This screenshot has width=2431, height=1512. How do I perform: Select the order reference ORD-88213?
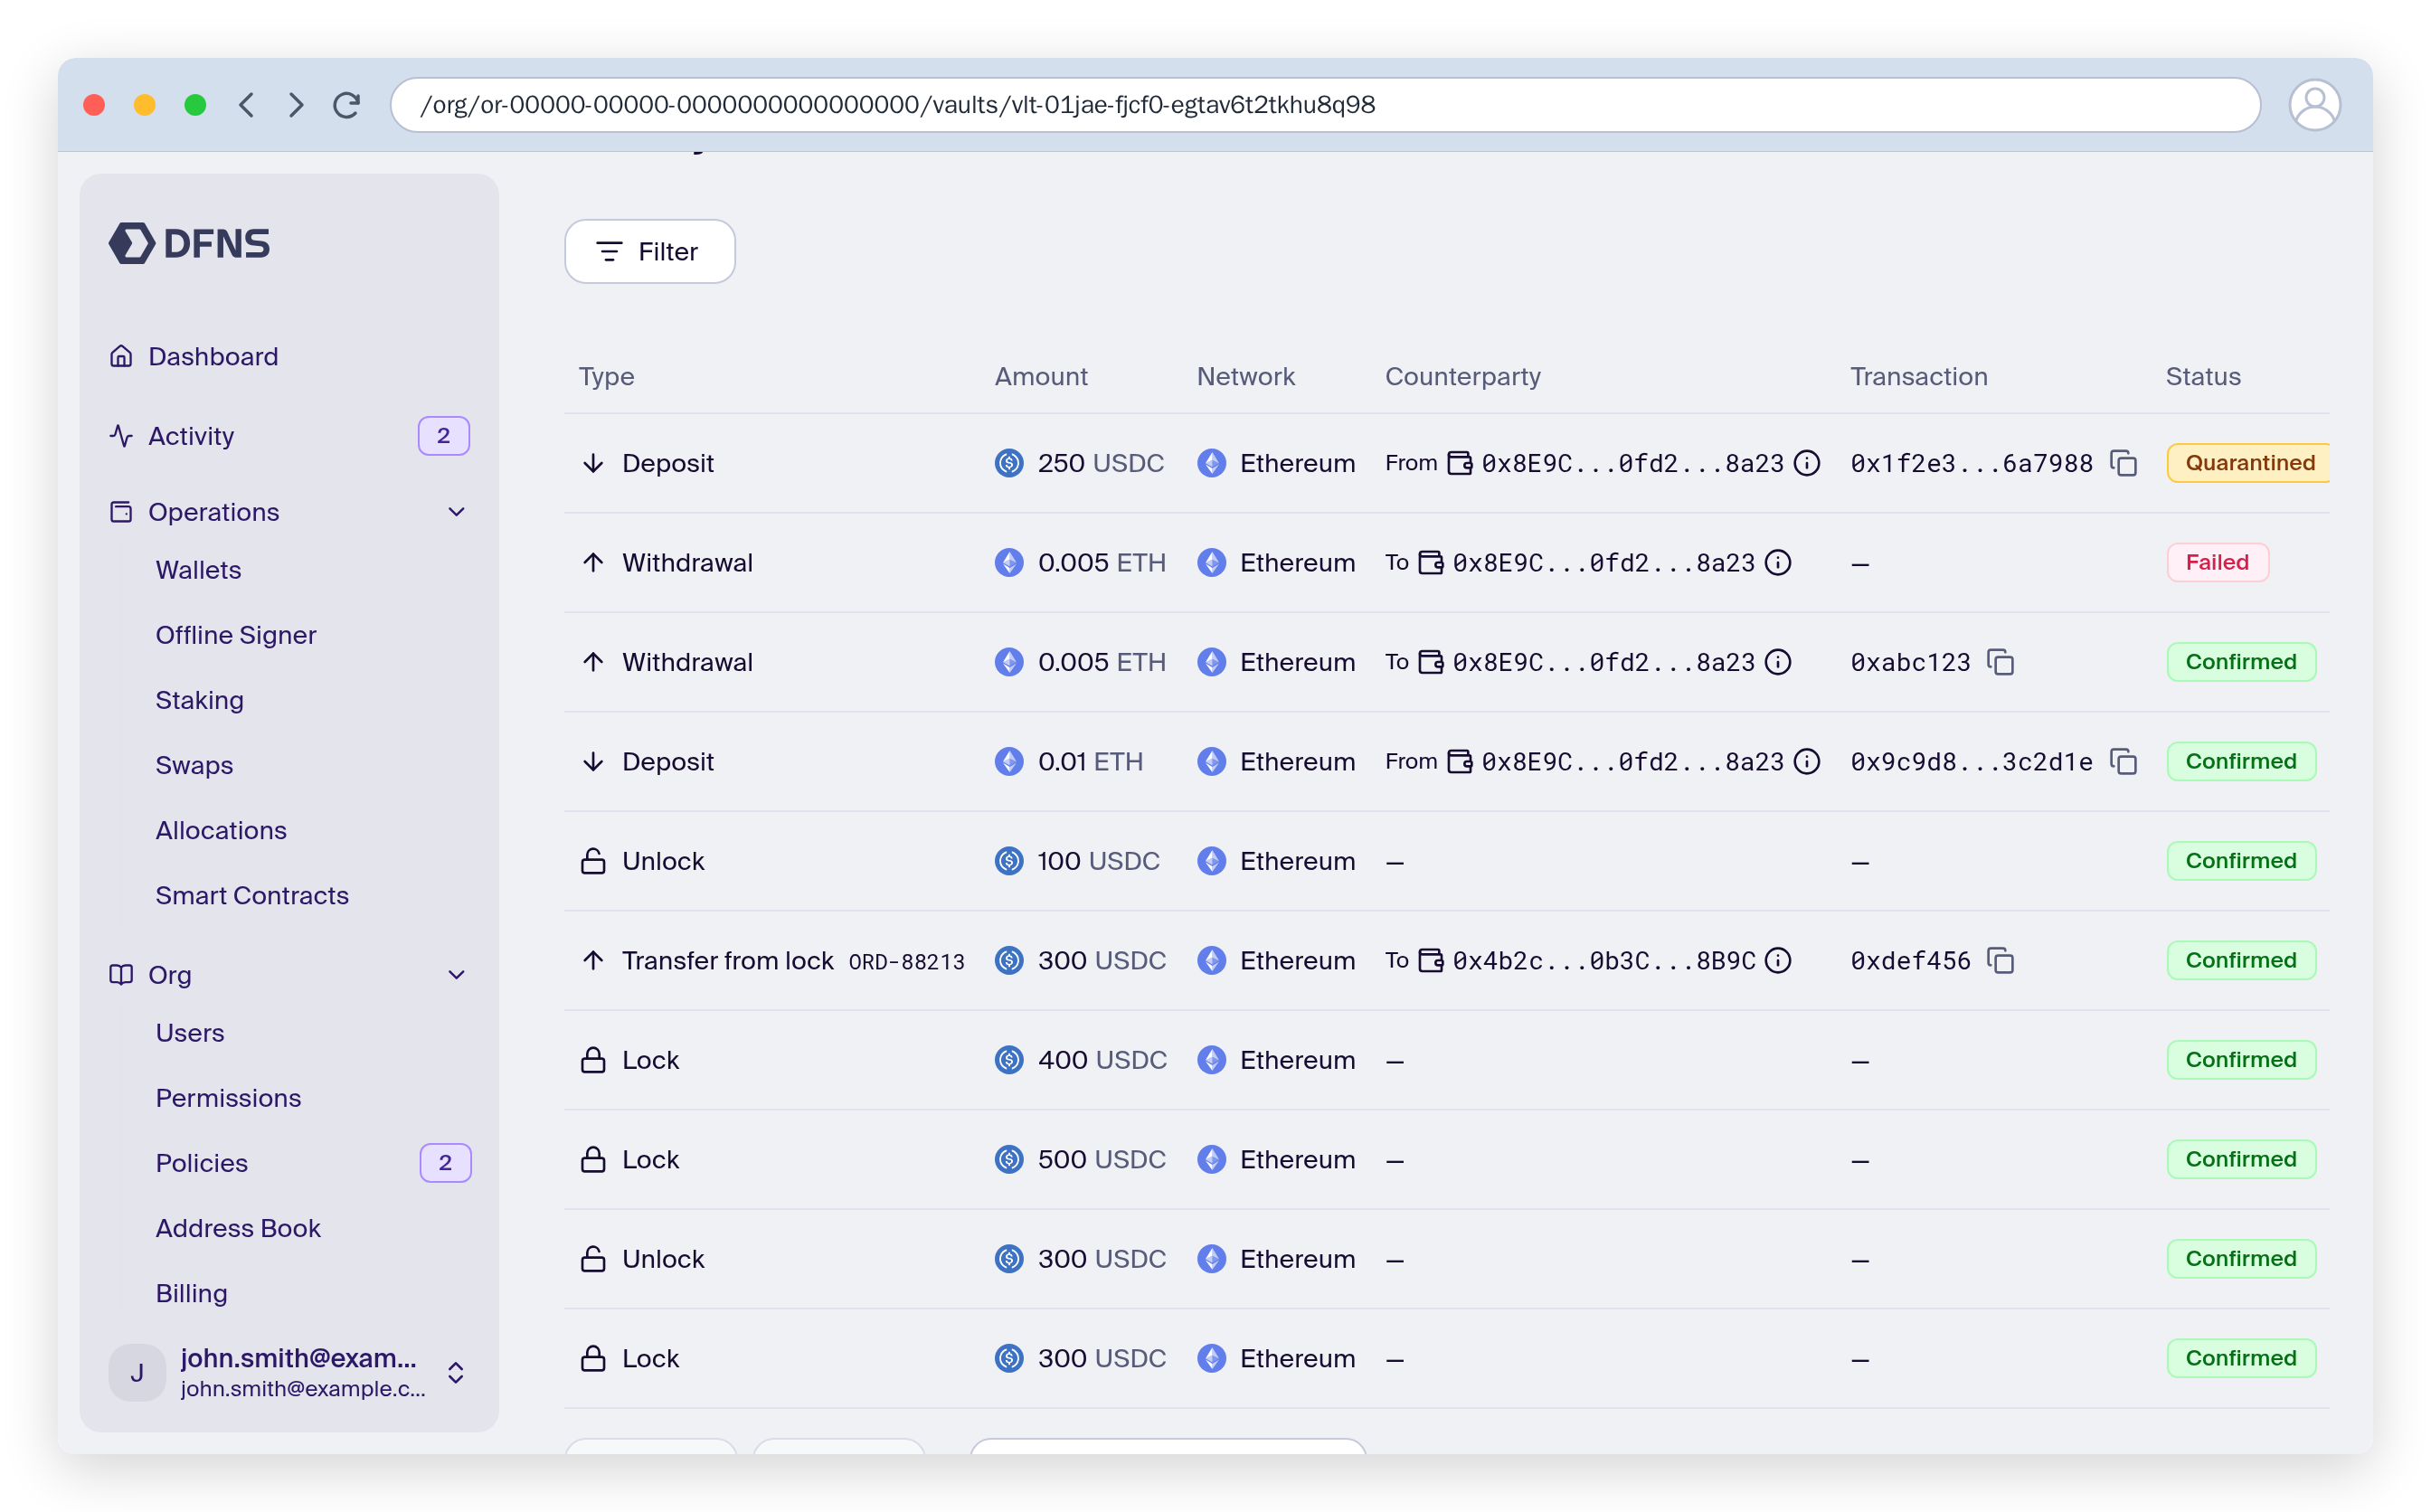tap(906, 962)
